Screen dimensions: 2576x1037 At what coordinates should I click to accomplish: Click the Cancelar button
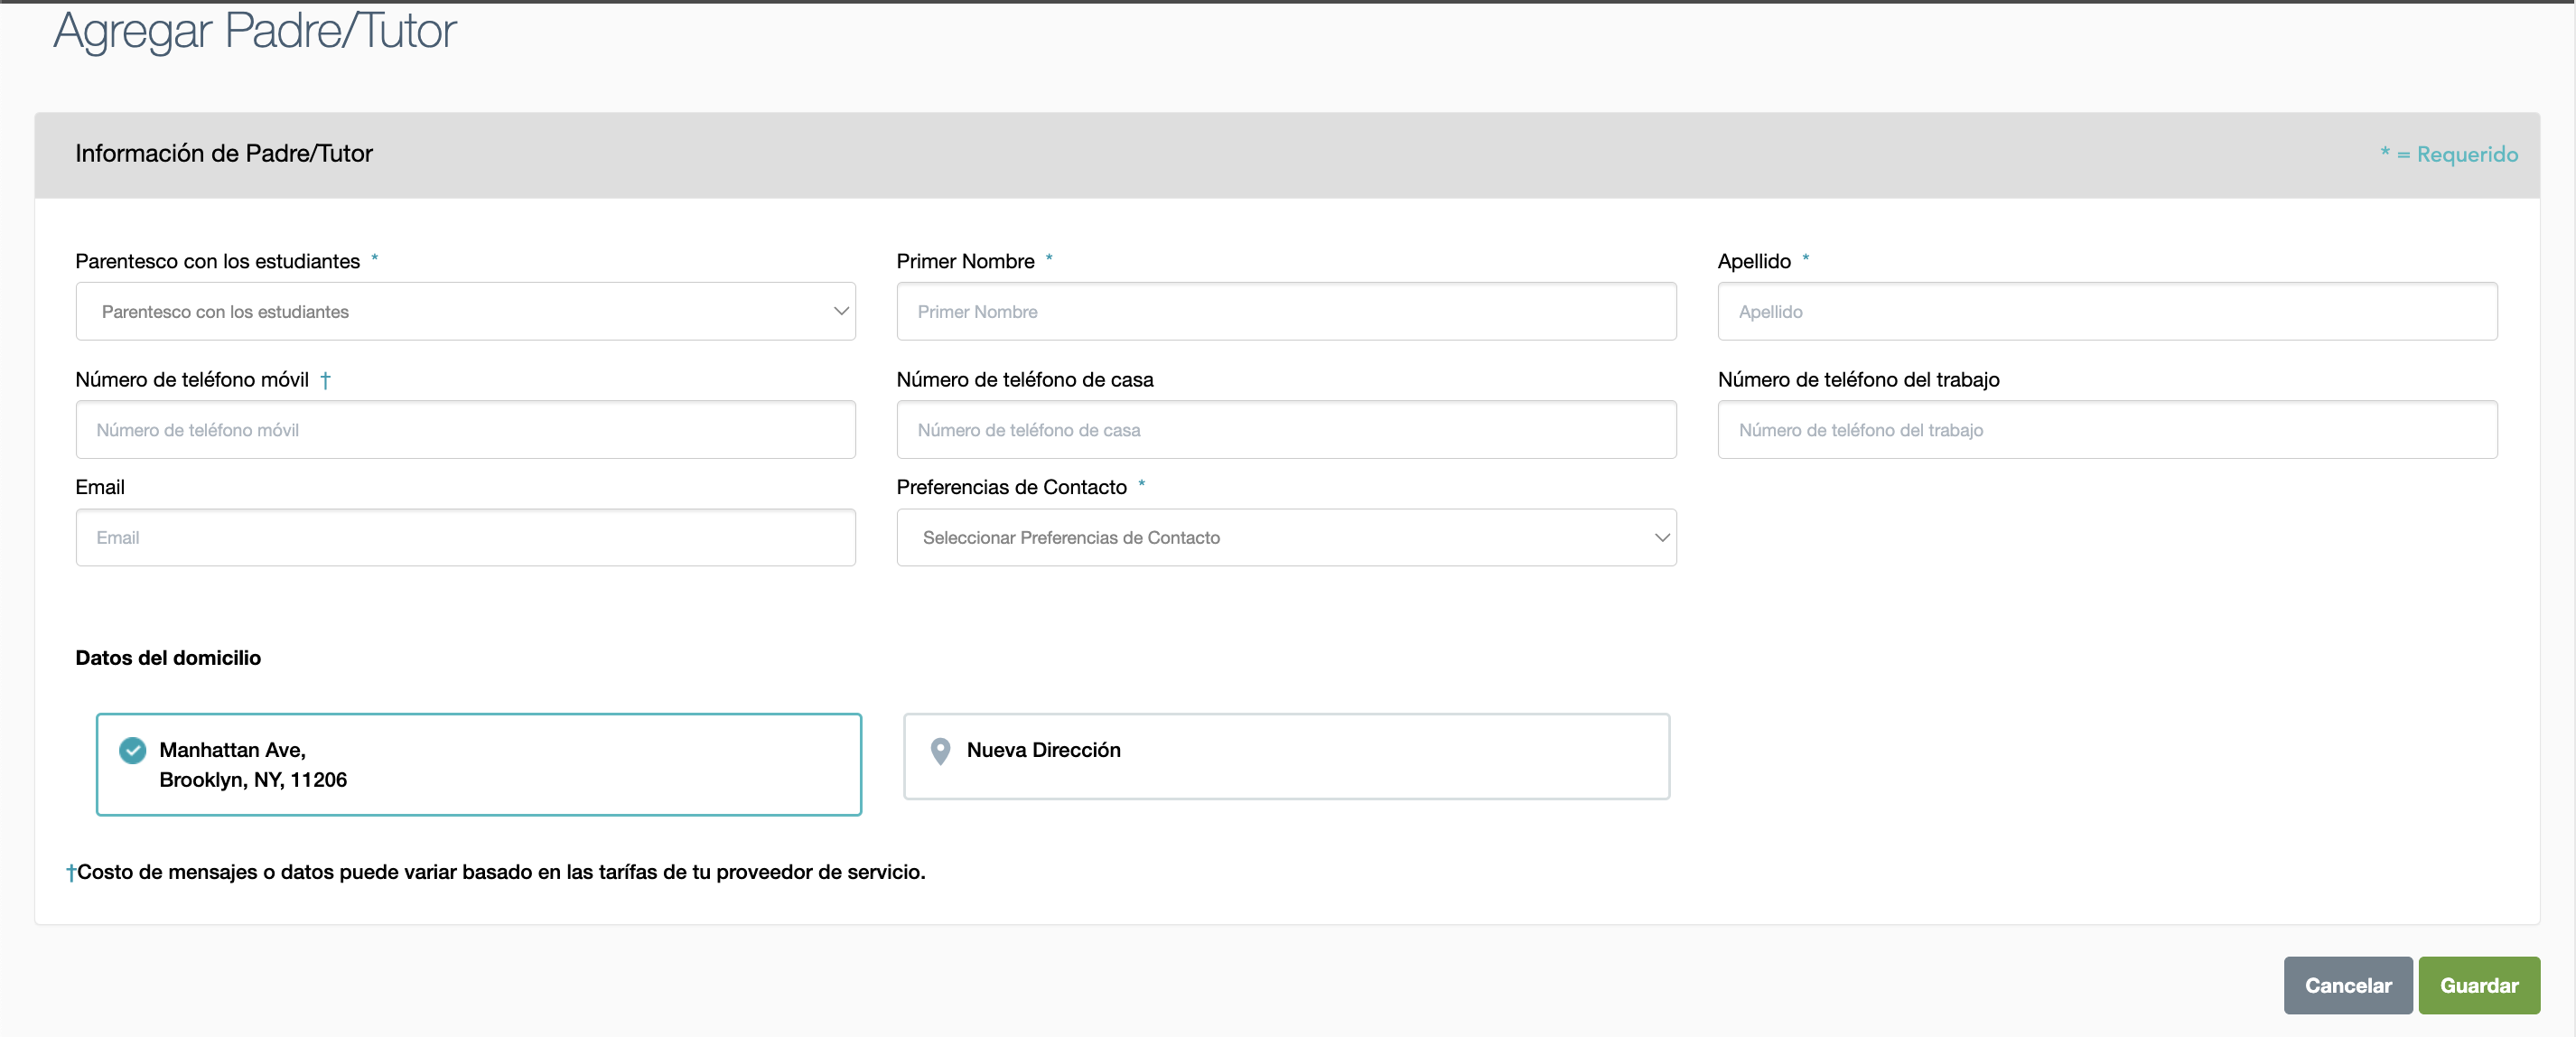click(x=2347, y=985)
